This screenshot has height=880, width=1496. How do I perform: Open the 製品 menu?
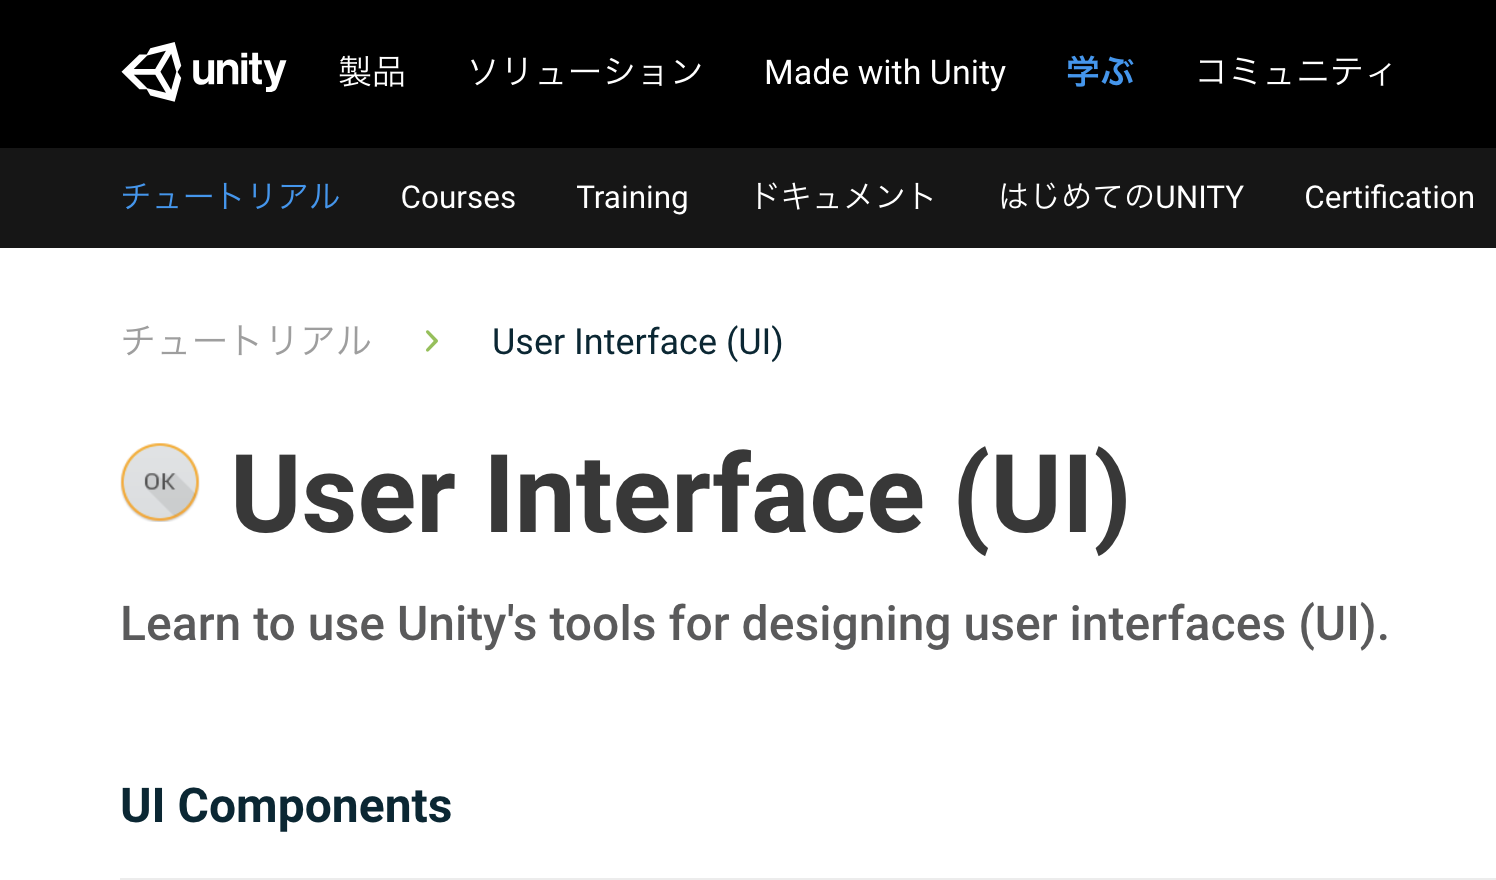point(372,72)
